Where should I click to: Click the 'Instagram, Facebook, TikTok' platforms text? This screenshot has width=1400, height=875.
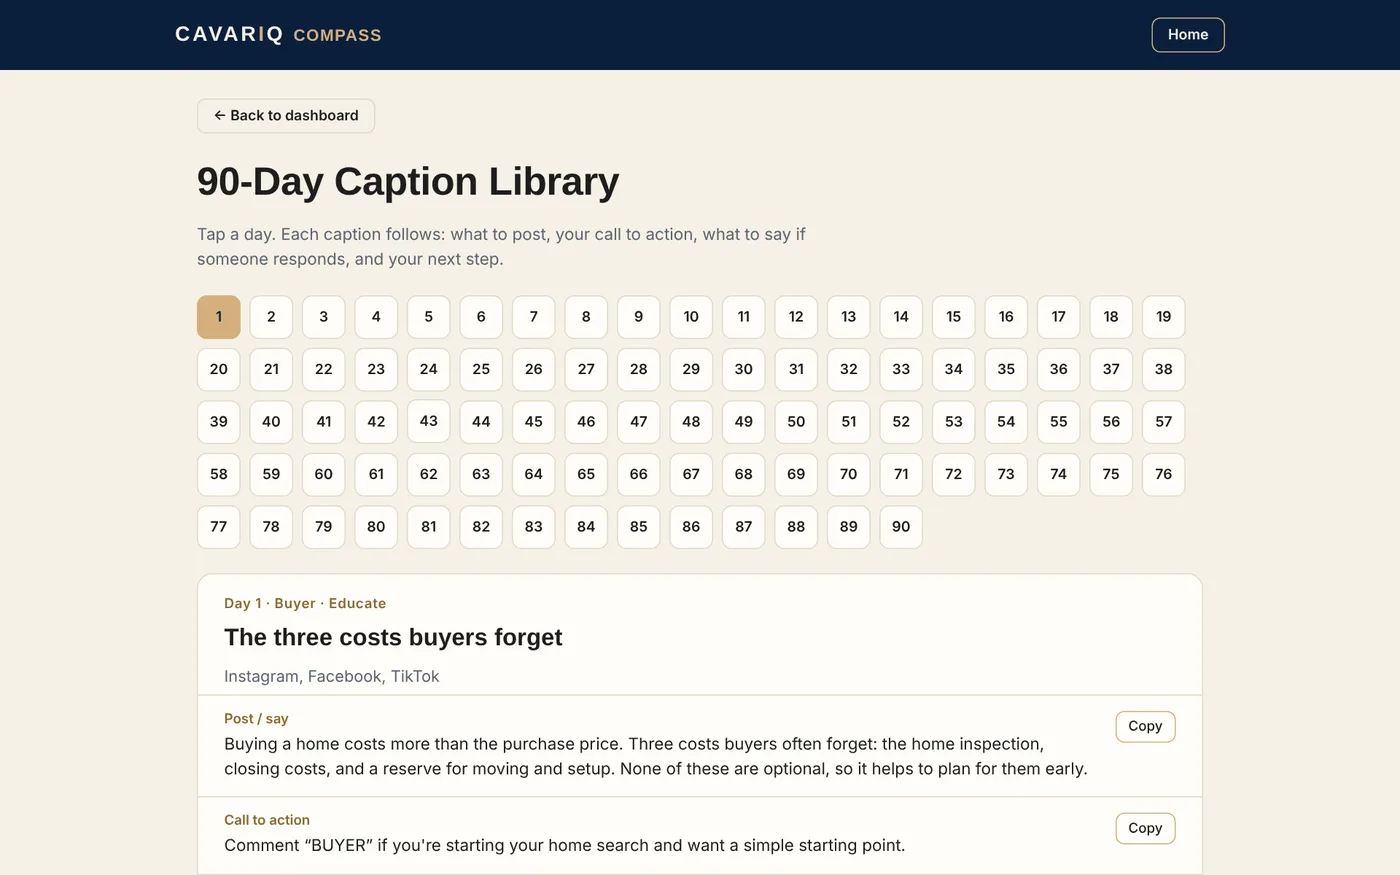click(x=332, y=677)
